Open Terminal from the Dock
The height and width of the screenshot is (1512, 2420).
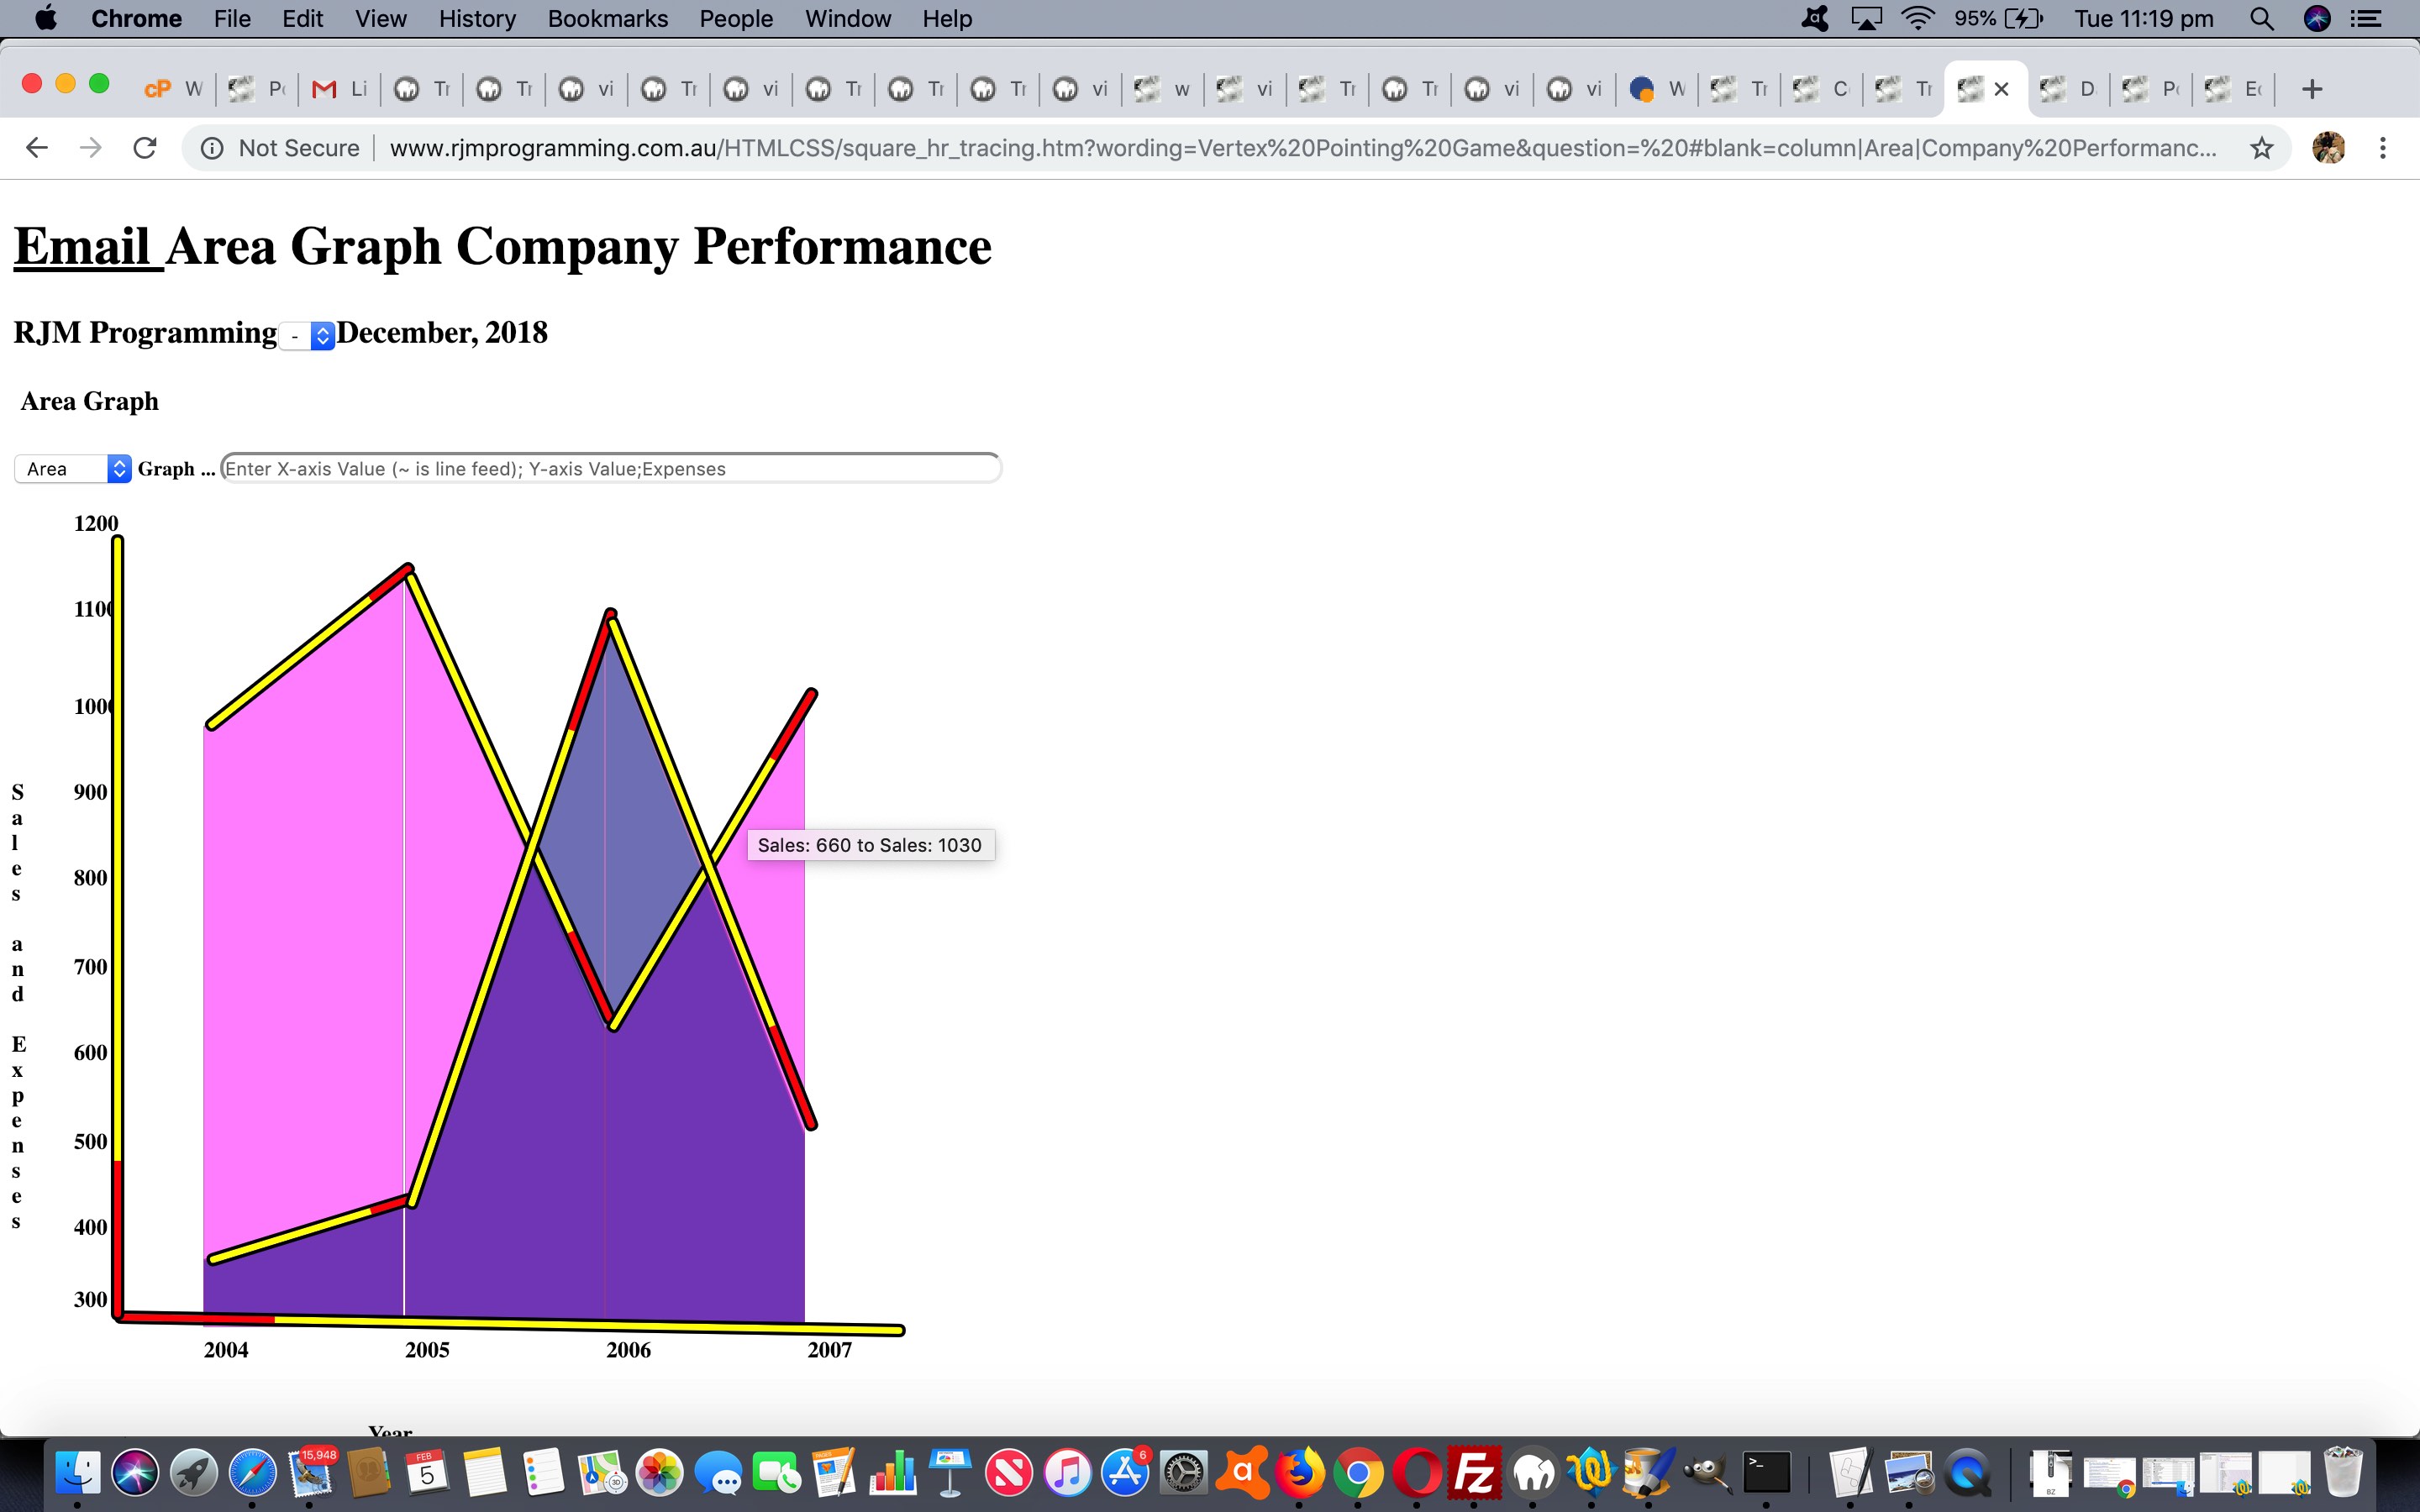(1766, 1472)
